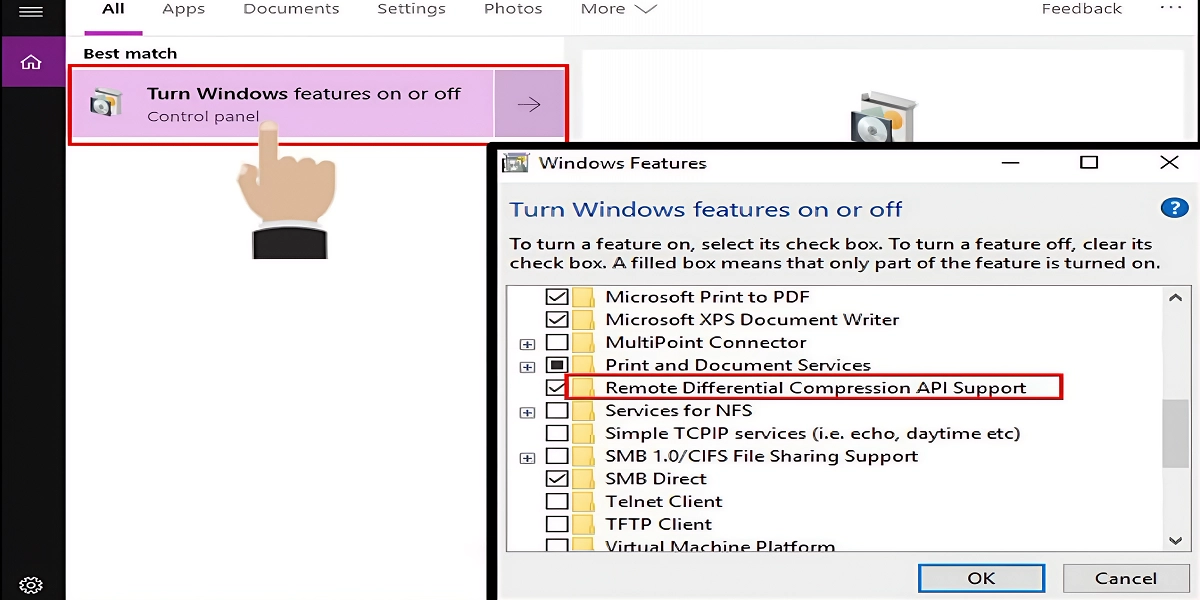Click the Windows Features title bar icon
Image resolution: width=1200 pixels, height=600 pixels.
[515, 163]
